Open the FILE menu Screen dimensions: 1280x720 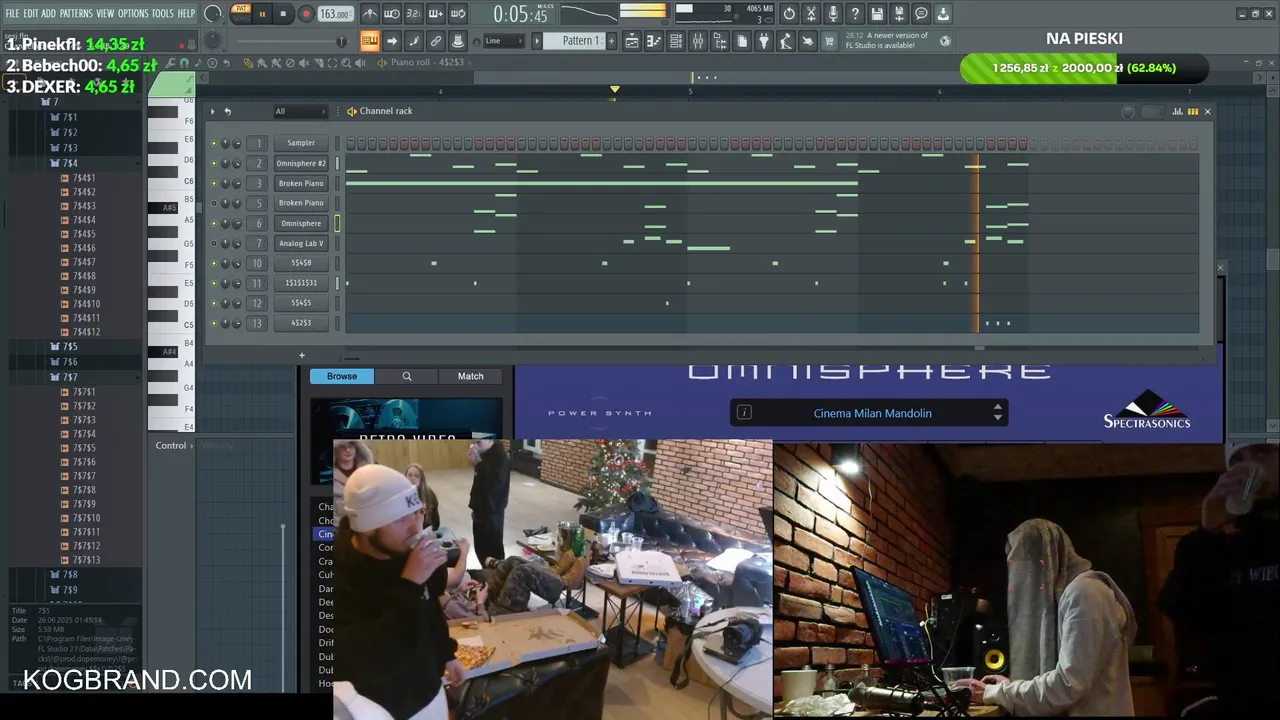click(x=12, y=13)
